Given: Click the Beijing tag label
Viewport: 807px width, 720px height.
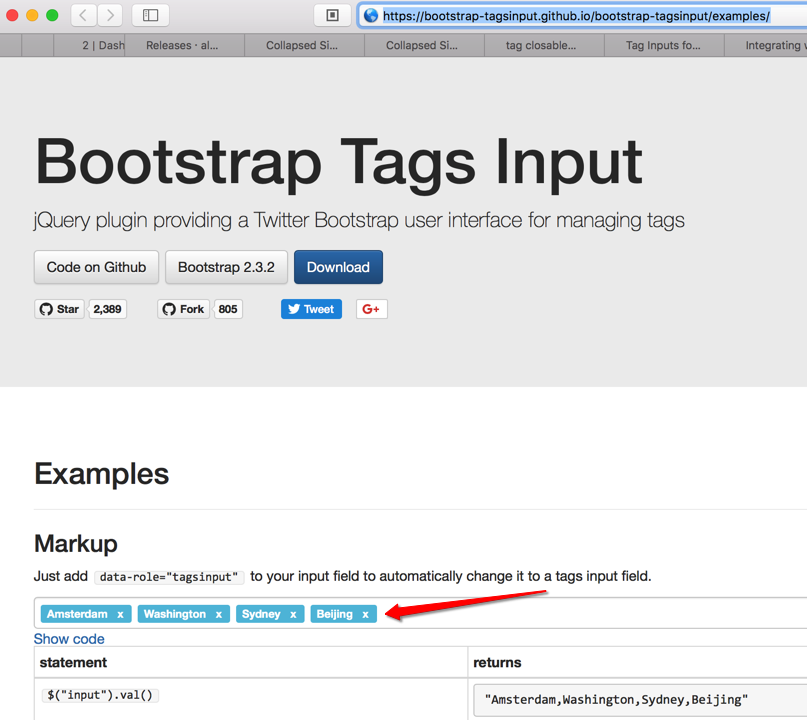Looking at the screenshot, I should [335, 614].
